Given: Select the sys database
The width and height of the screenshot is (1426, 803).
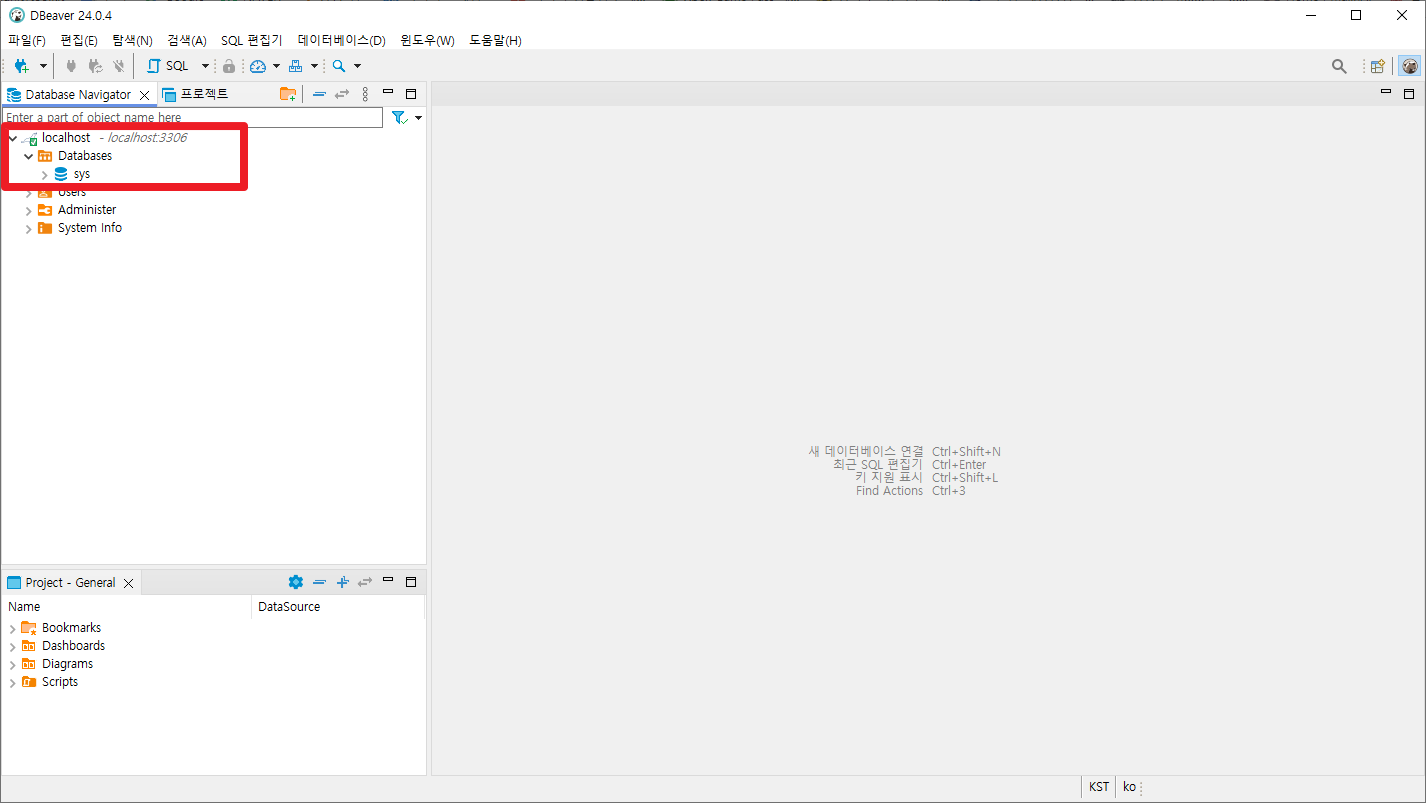Looking at the screenshot, I should point(82,174).
